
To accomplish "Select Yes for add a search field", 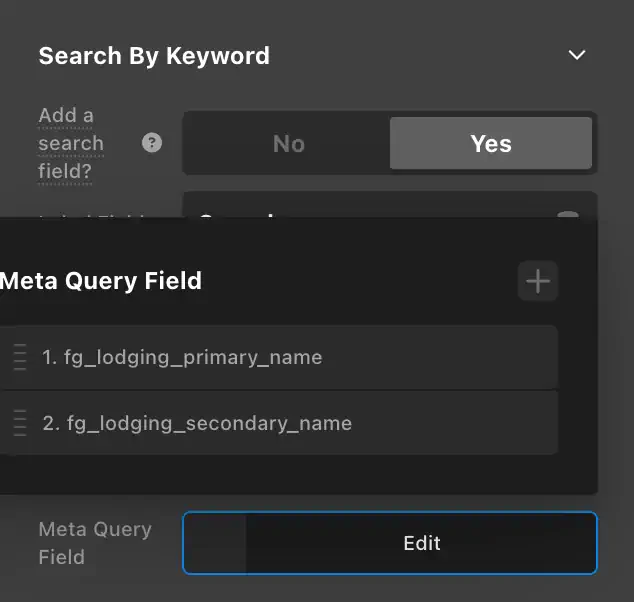I will pyautogui.click(x=491, y=143).
